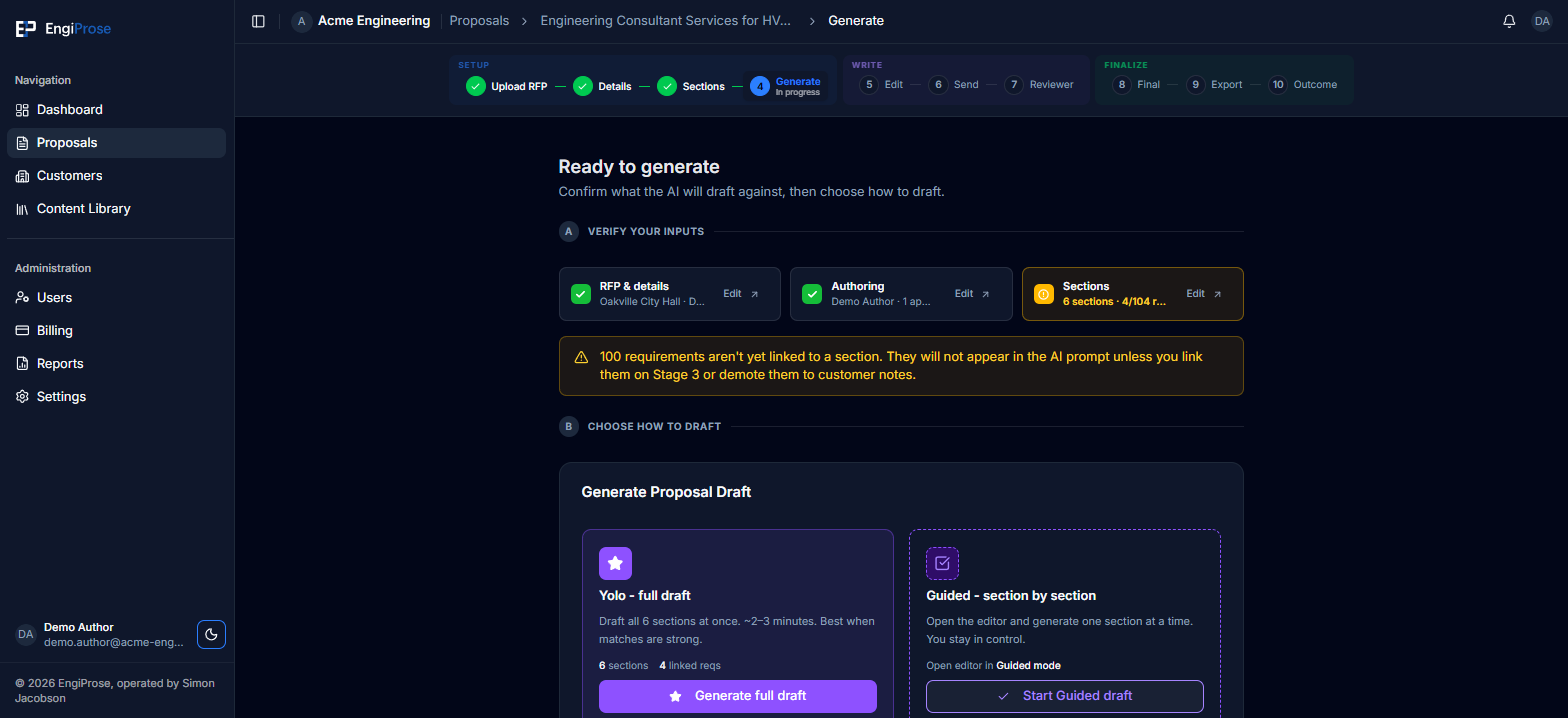
Task: Jump to Final step 8
Action: [x=1136, y=85]
